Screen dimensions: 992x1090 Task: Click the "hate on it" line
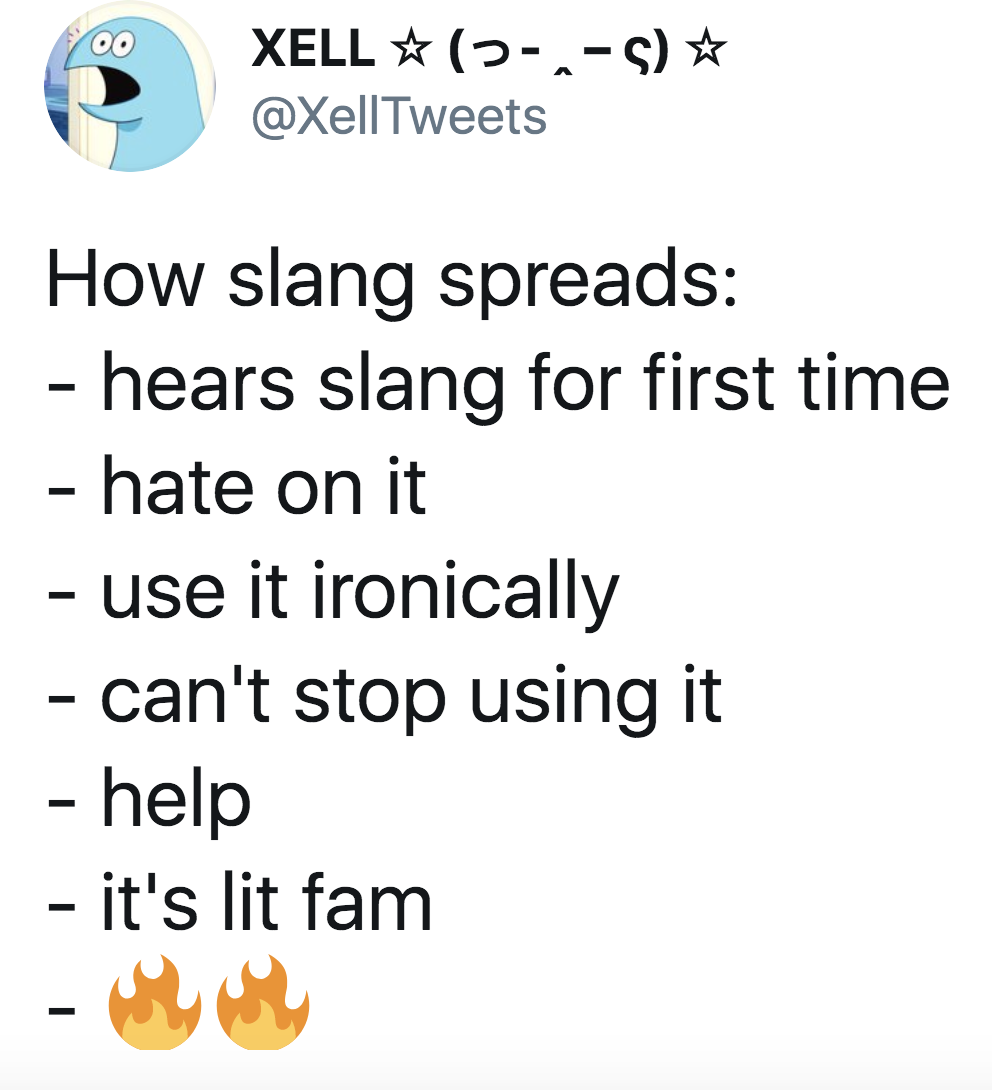(x=263, y=487)
